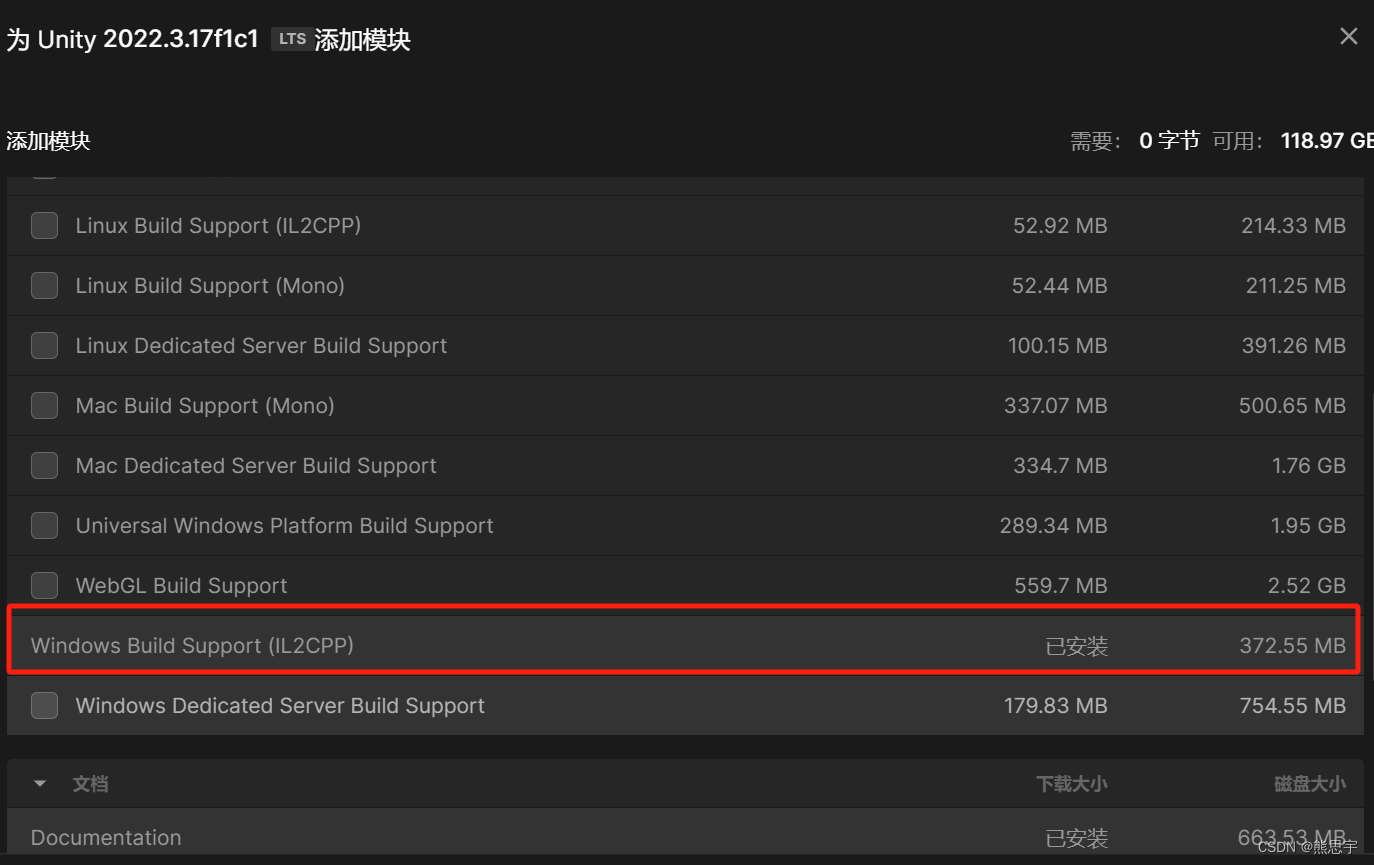This screenshot has width=1374, height=865.
Task: Click the 372.55 MB disk size
Action: (1293, 646)
